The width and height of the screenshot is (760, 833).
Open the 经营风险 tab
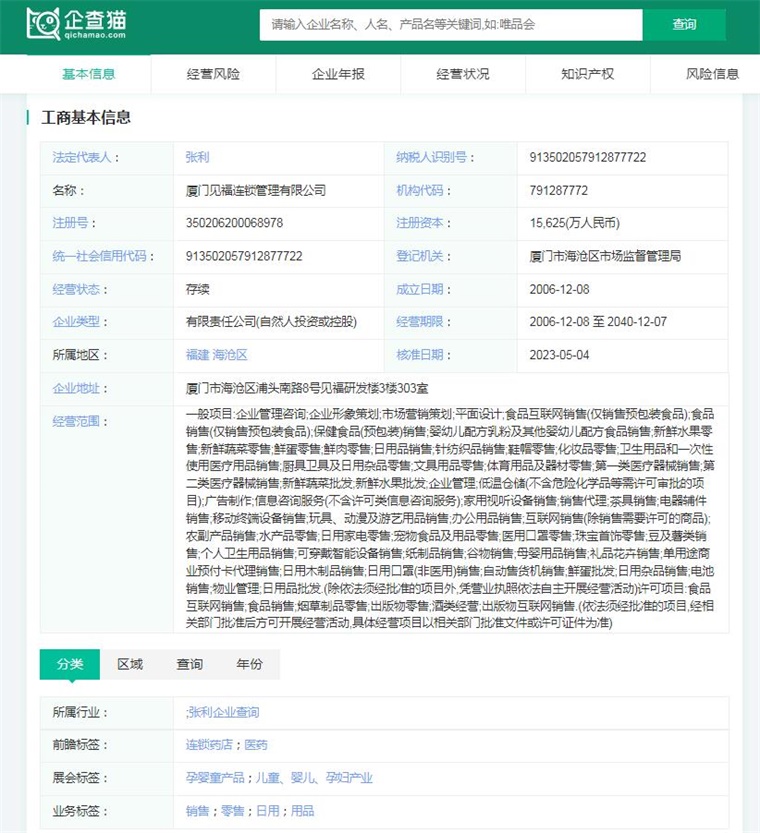213,74
